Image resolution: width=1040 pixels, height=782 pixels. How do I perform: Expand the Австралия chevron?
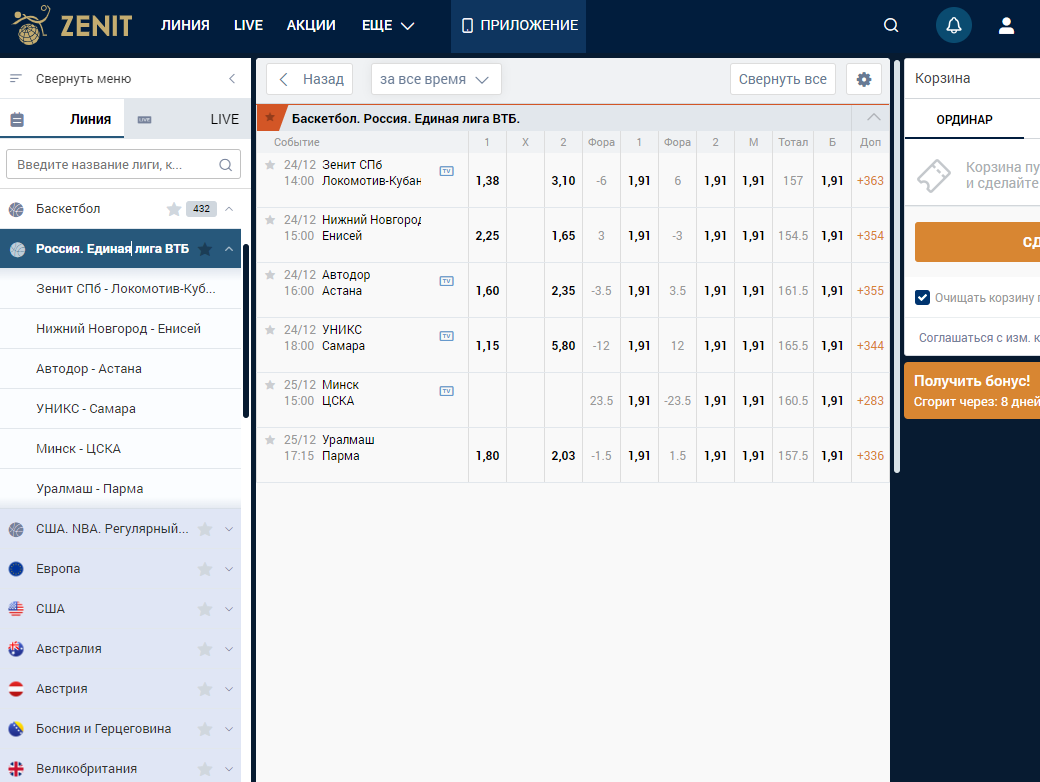pyautogui.click(x=229, y=649)
